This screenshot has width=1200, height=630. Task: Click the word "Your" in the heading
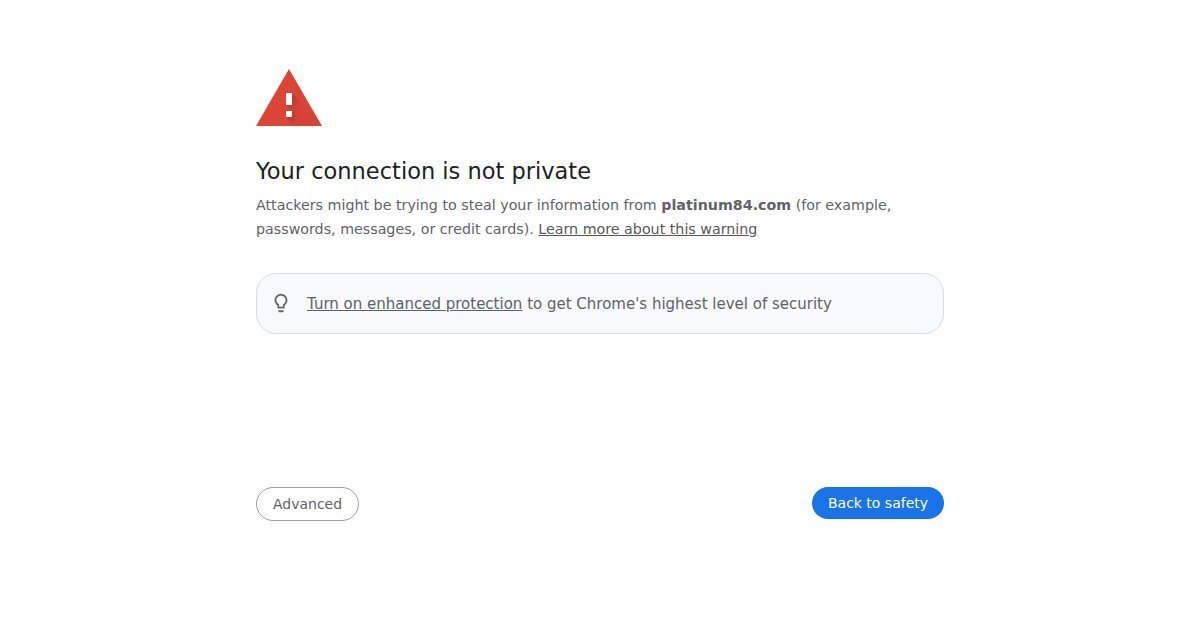pyautogui.click(x=279, y=171)
